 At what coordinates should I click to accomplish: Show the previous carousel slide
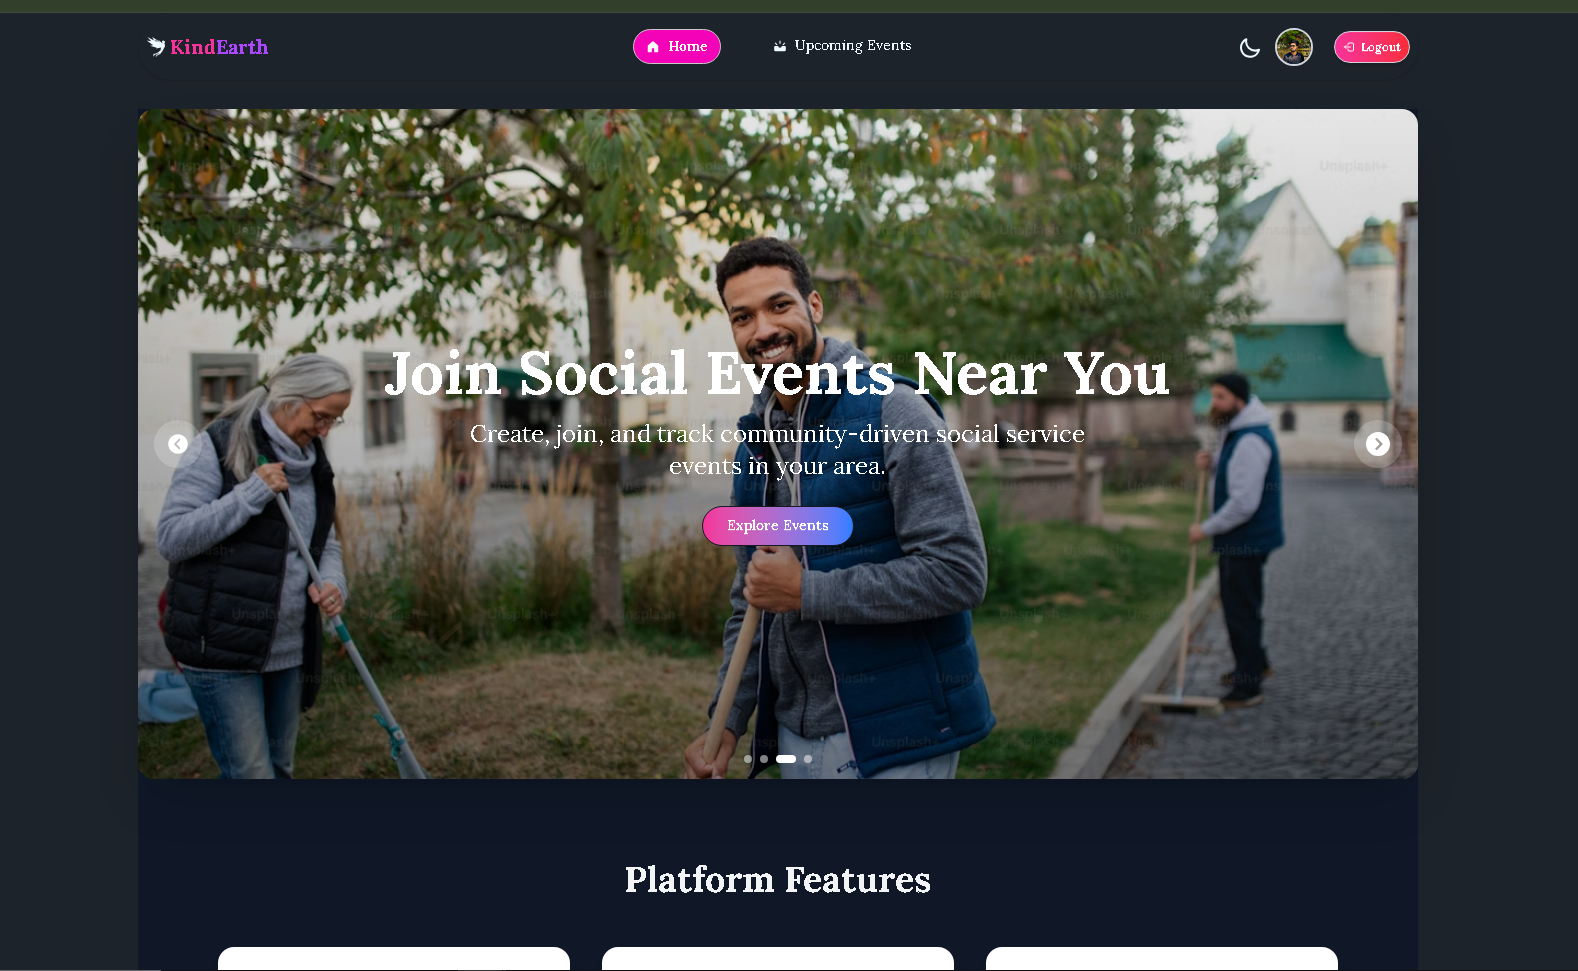pos(178,444)
